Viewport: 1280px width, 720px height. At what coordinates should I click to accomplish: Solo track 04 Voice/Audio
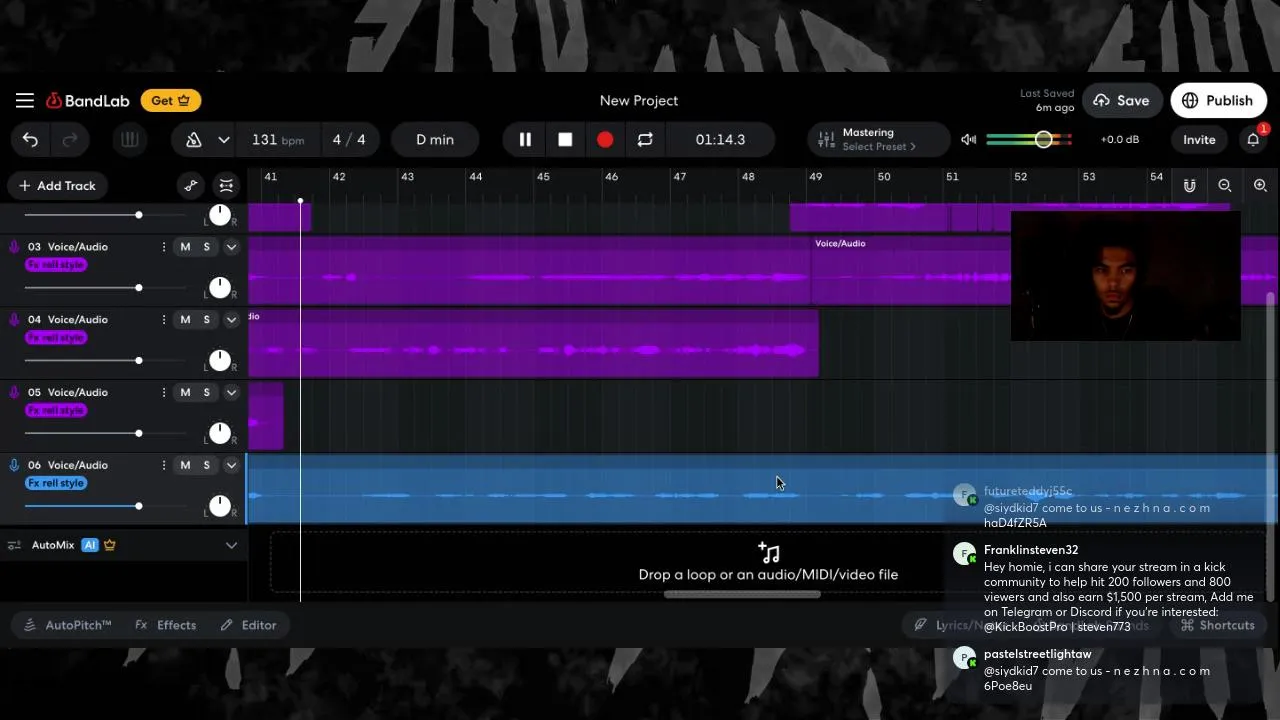pyautogui.click(x=207, y=320)
